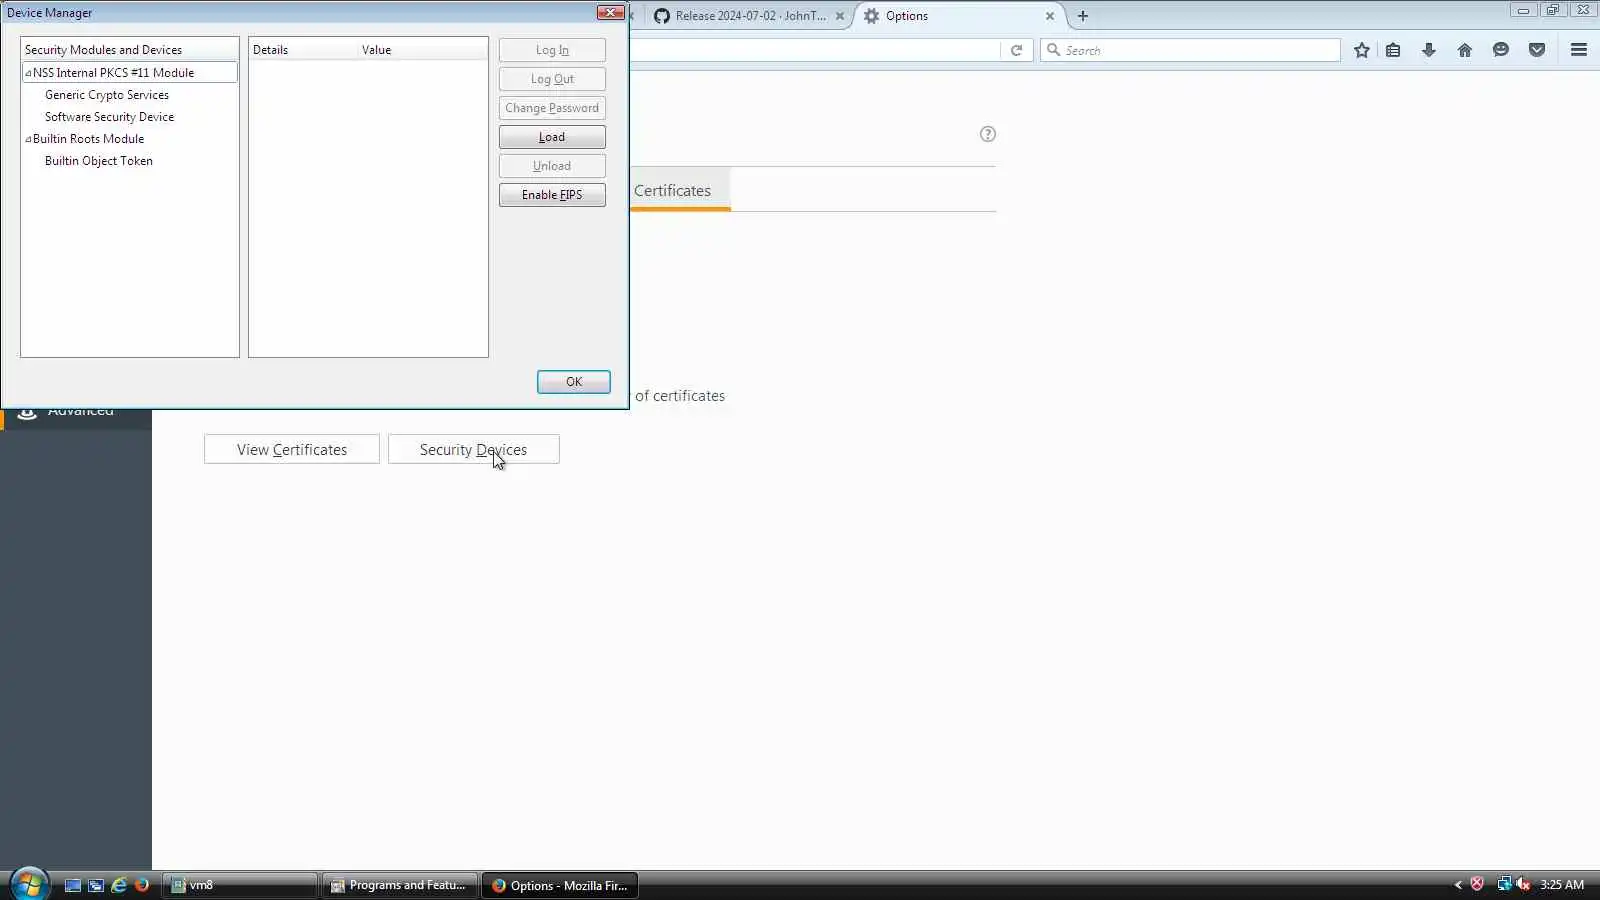Image resolution: width=1600 pixels, height=900 pixels.
Task: Click Load button in Device Manager
Action: pyautogui.click(x=552, y=137)
